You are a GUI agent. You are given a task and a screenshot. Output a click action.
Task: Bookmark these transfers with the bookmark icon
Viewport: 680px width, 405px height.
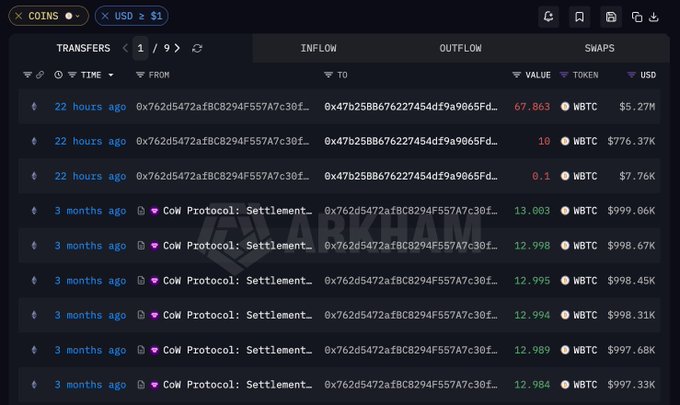click(579, 16)
